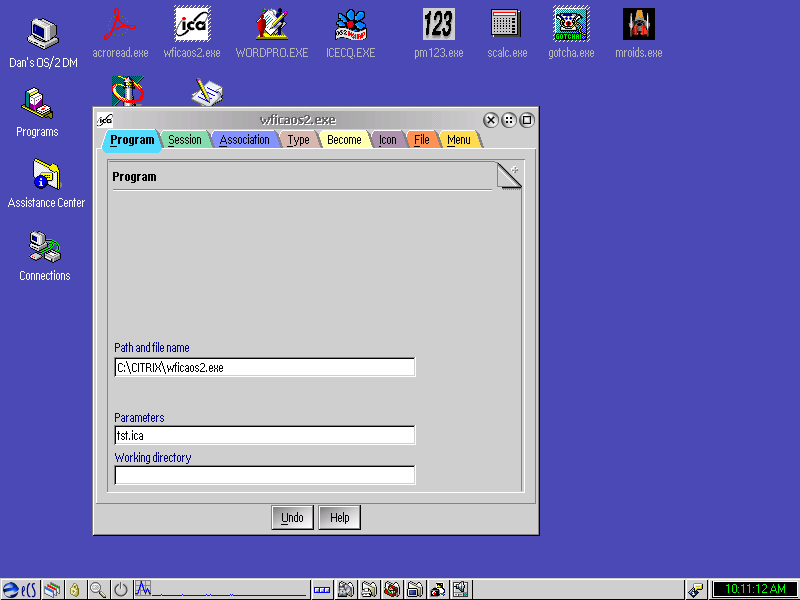The height and width of the screenshot is (600, 800).
Task: Click the hide button with four dots in title bar
Action: (x=509, y=120)
